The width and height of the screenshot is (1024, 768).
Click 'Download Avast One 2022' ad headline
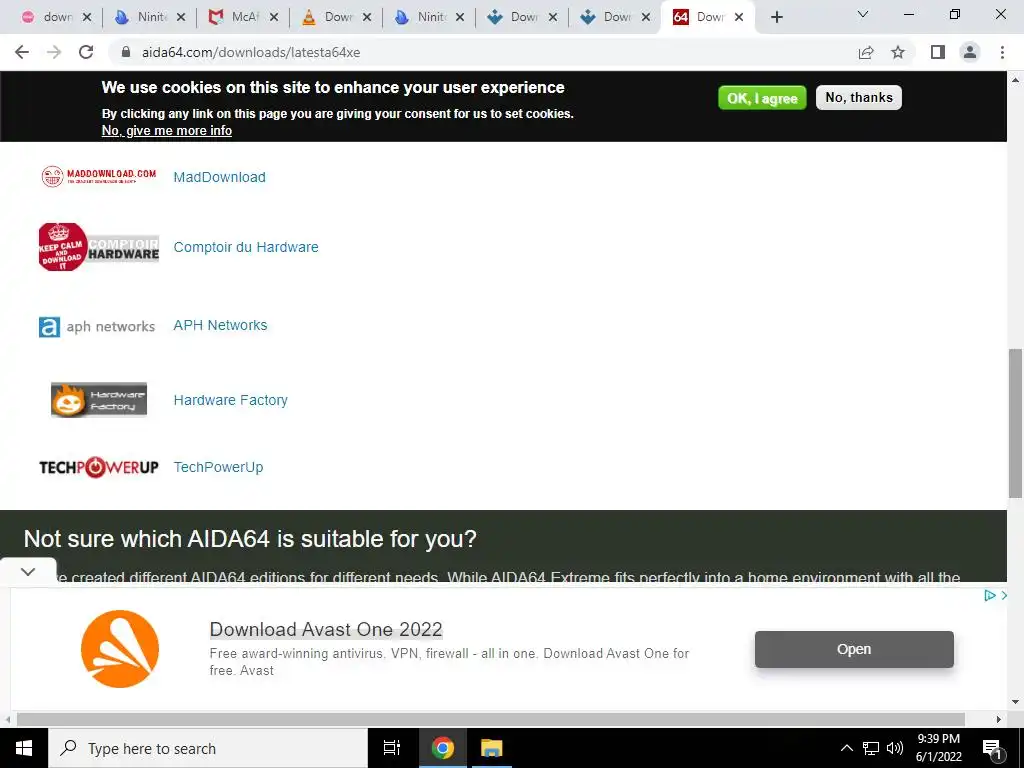326,630
